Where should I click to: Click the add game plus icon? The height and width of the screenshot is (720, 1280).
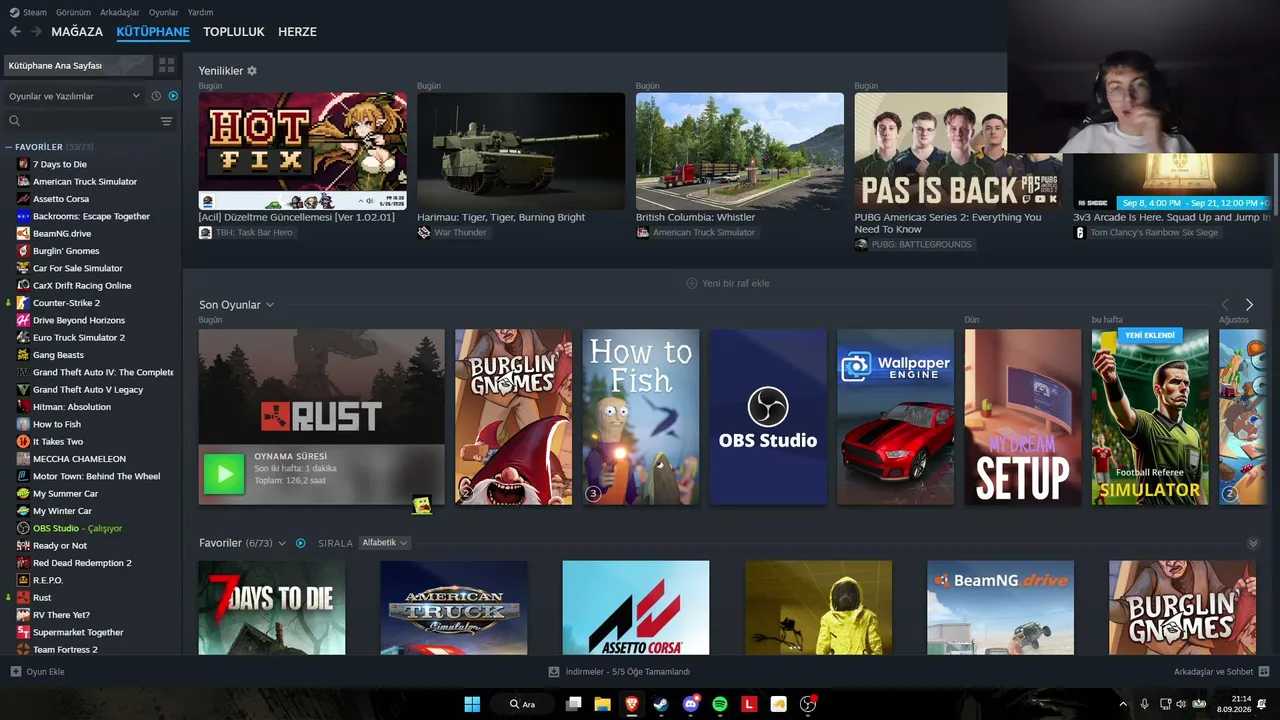pyautogui.click(x=15, y=672)
